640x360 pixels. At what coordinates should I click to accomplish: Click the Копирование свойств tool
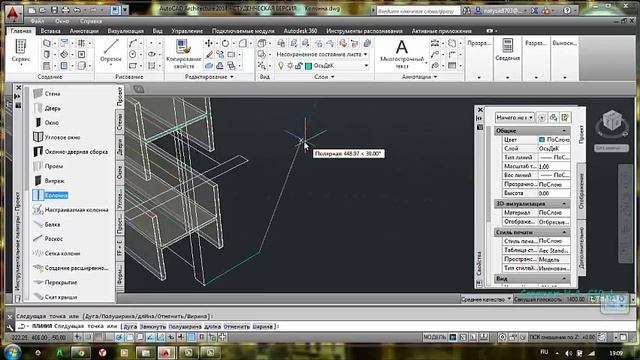[184, 54]
